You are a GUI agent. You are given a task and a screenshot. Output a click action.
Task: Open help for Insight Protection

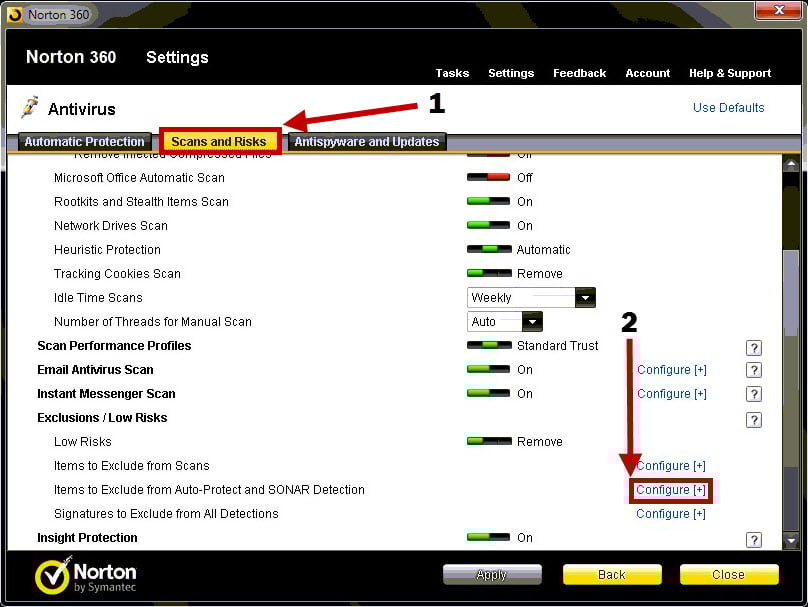(754, 539)
